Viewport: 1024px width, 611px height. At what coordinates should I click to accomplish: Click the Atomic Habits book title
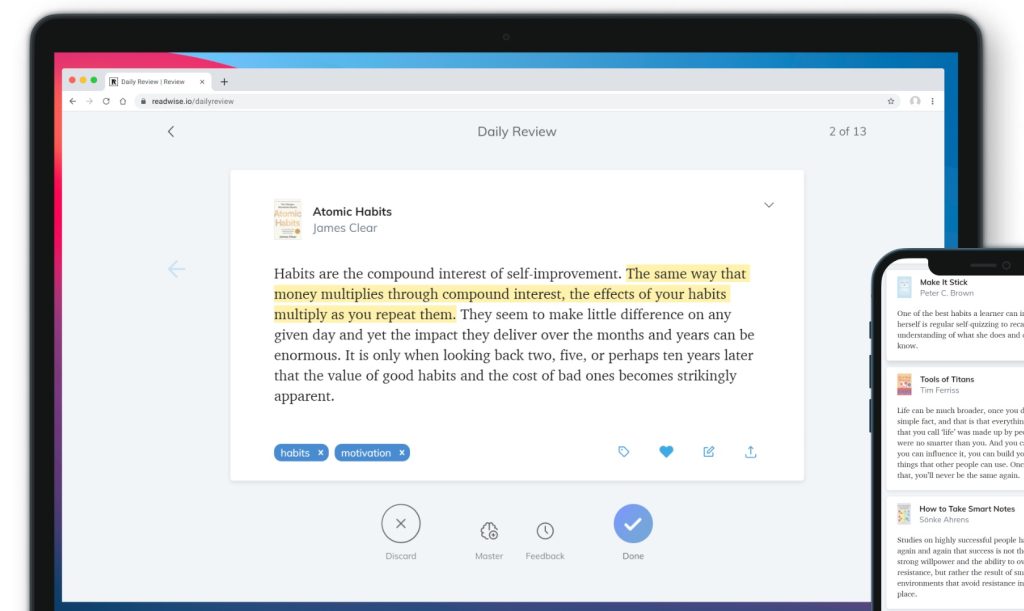pos(352,212)
